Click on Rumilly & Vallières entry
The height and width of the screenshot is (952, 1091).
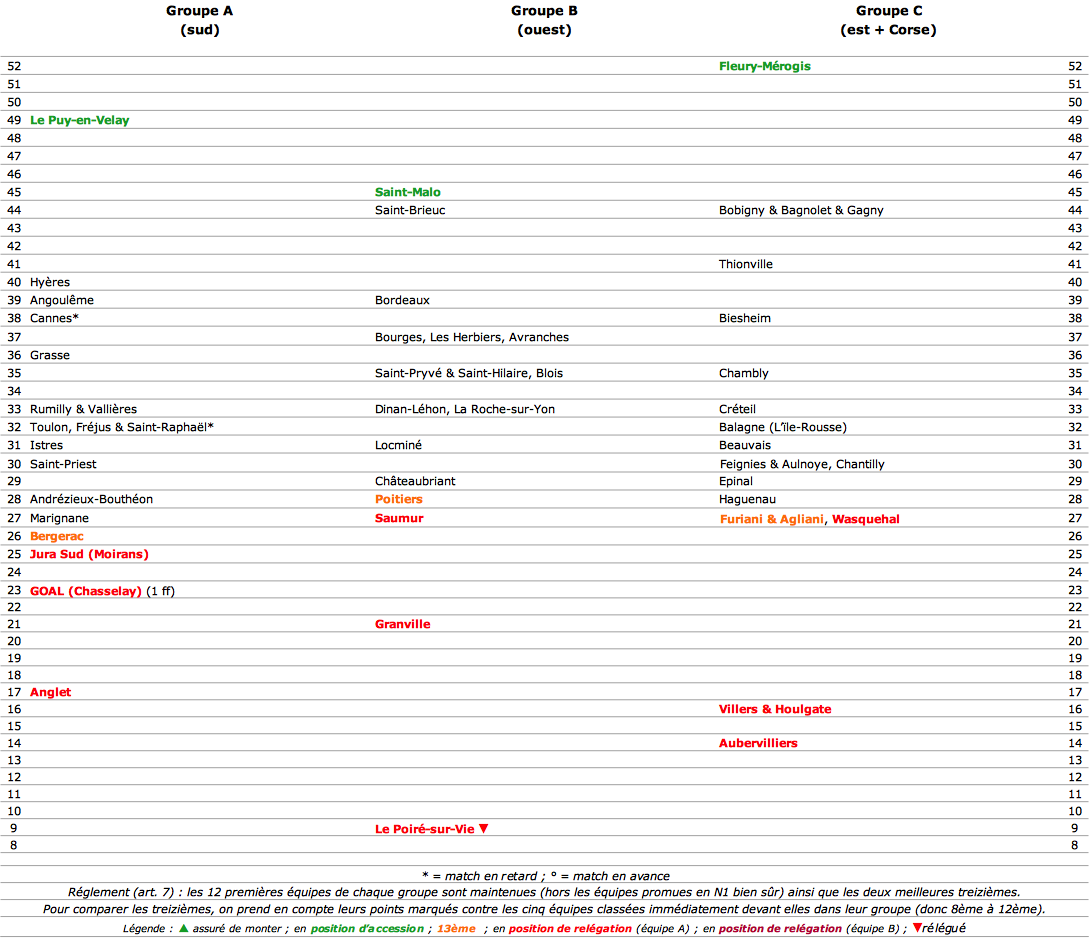point(83,409)
